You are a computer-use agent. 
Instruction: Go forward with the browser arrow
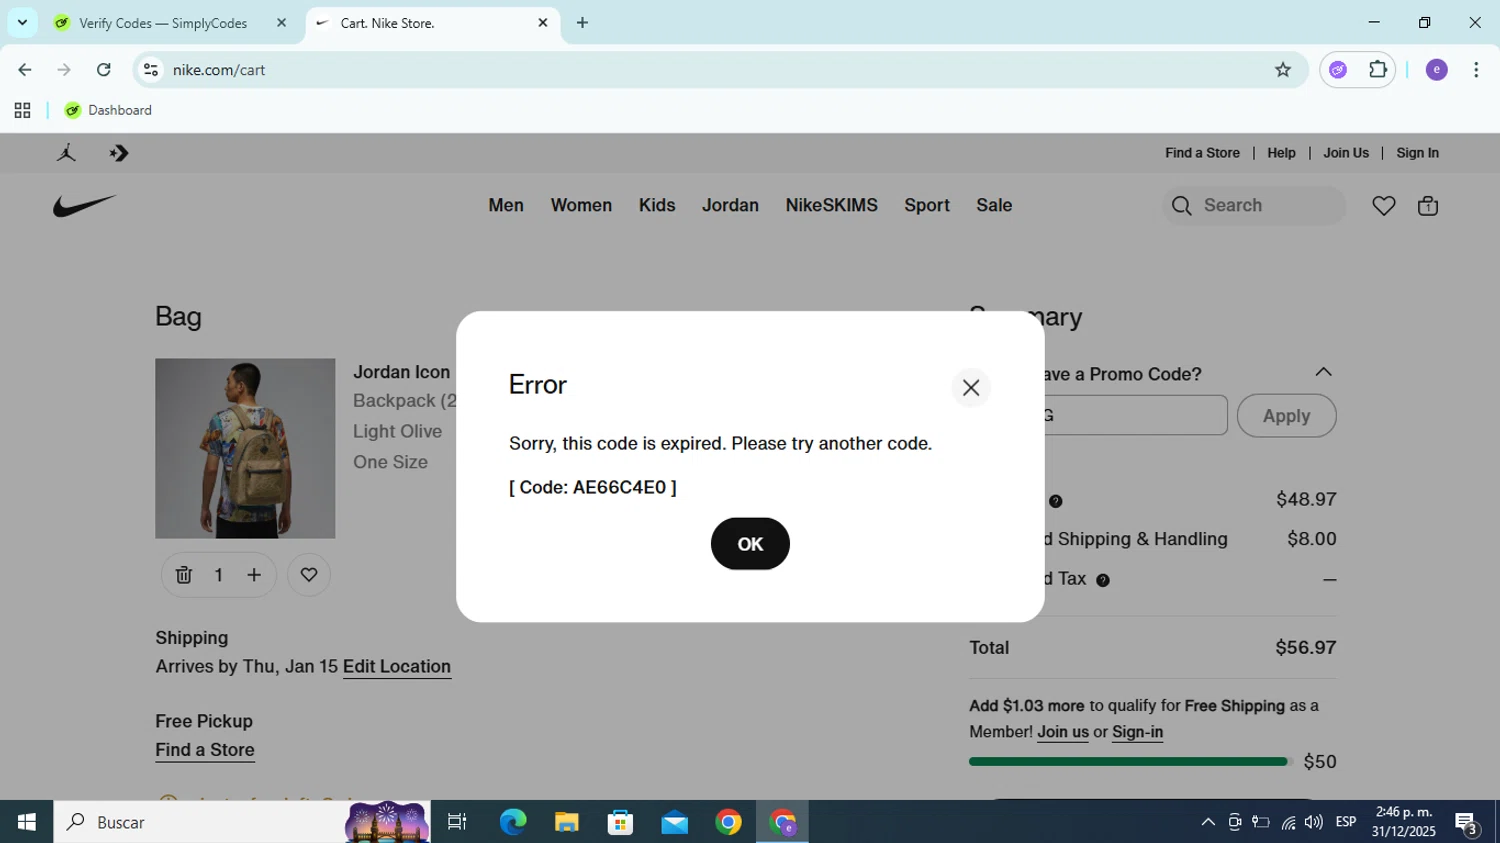click(x=64, y=70)
